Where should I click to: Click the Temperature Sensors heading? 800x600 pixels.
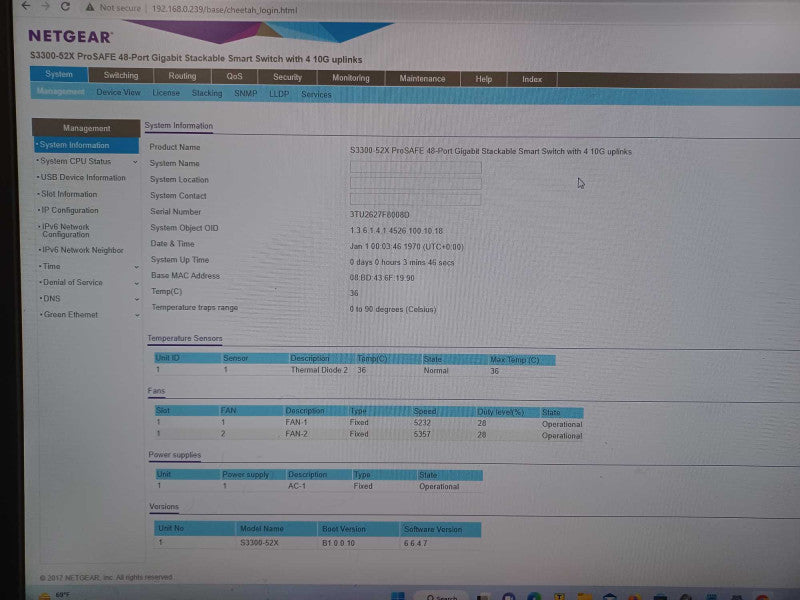185,338
